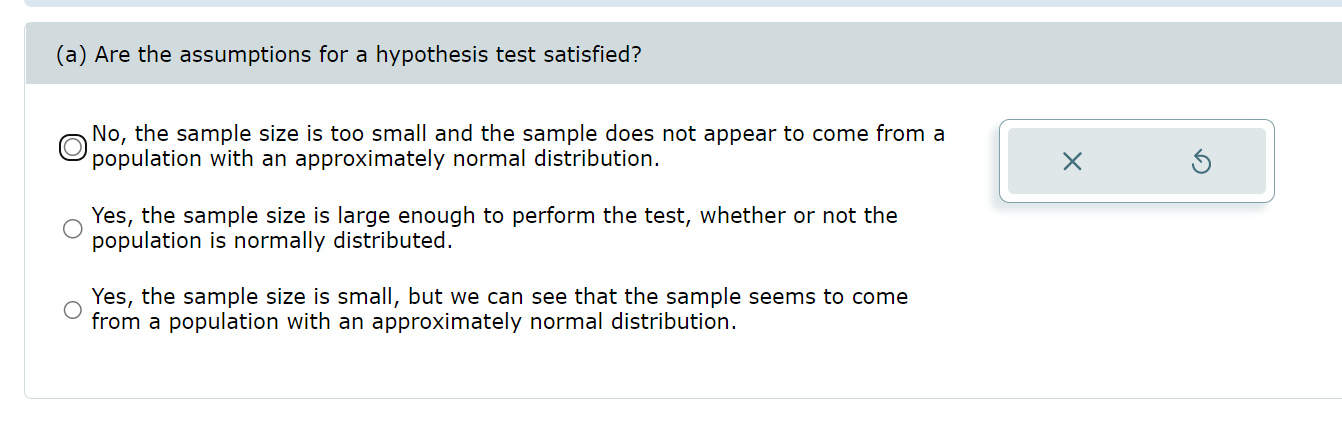1342x429 pixels.
Task: Click the gray toolbar area between X and reset
Action: click(1137, 161)
